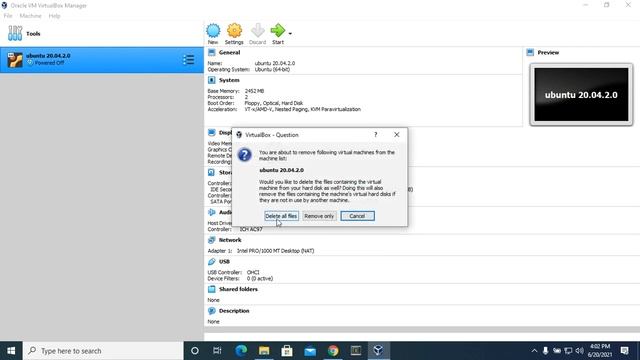
Task: Click the New machine toolbar icon
Action: 213,33
